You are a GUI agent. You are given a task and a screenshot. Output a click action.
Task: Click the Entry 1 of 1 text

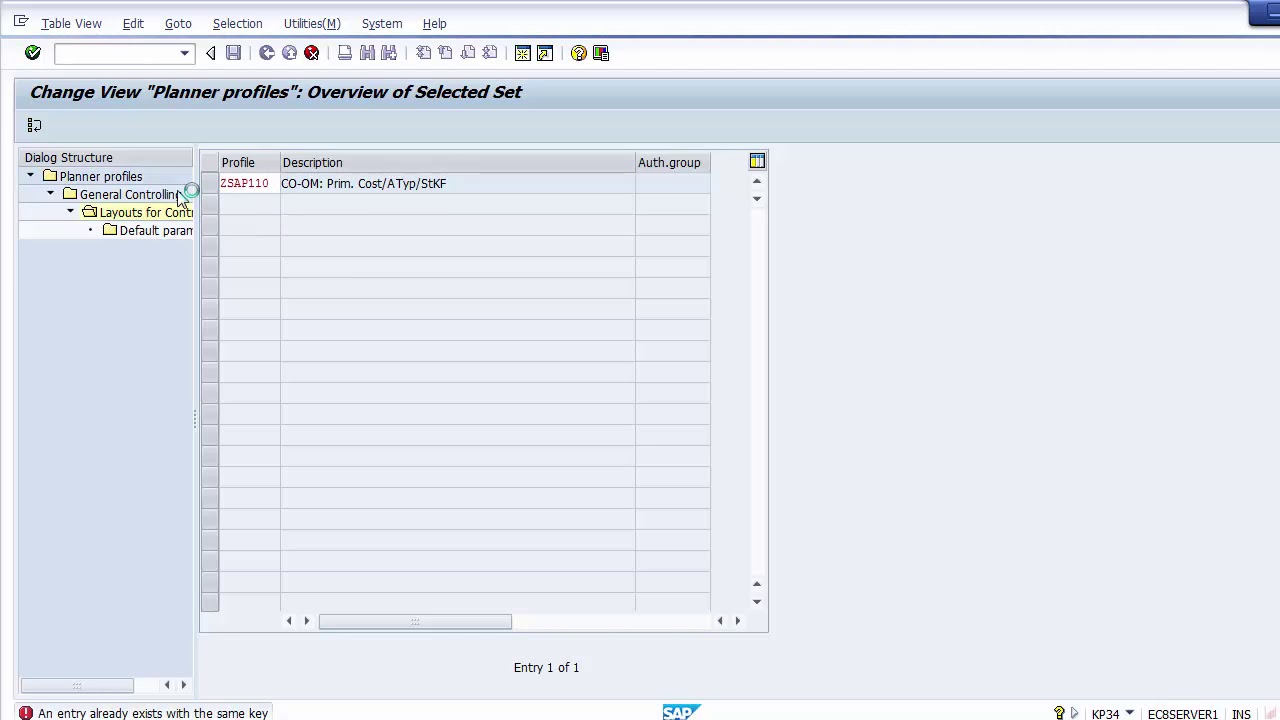[x=546, y=667]
